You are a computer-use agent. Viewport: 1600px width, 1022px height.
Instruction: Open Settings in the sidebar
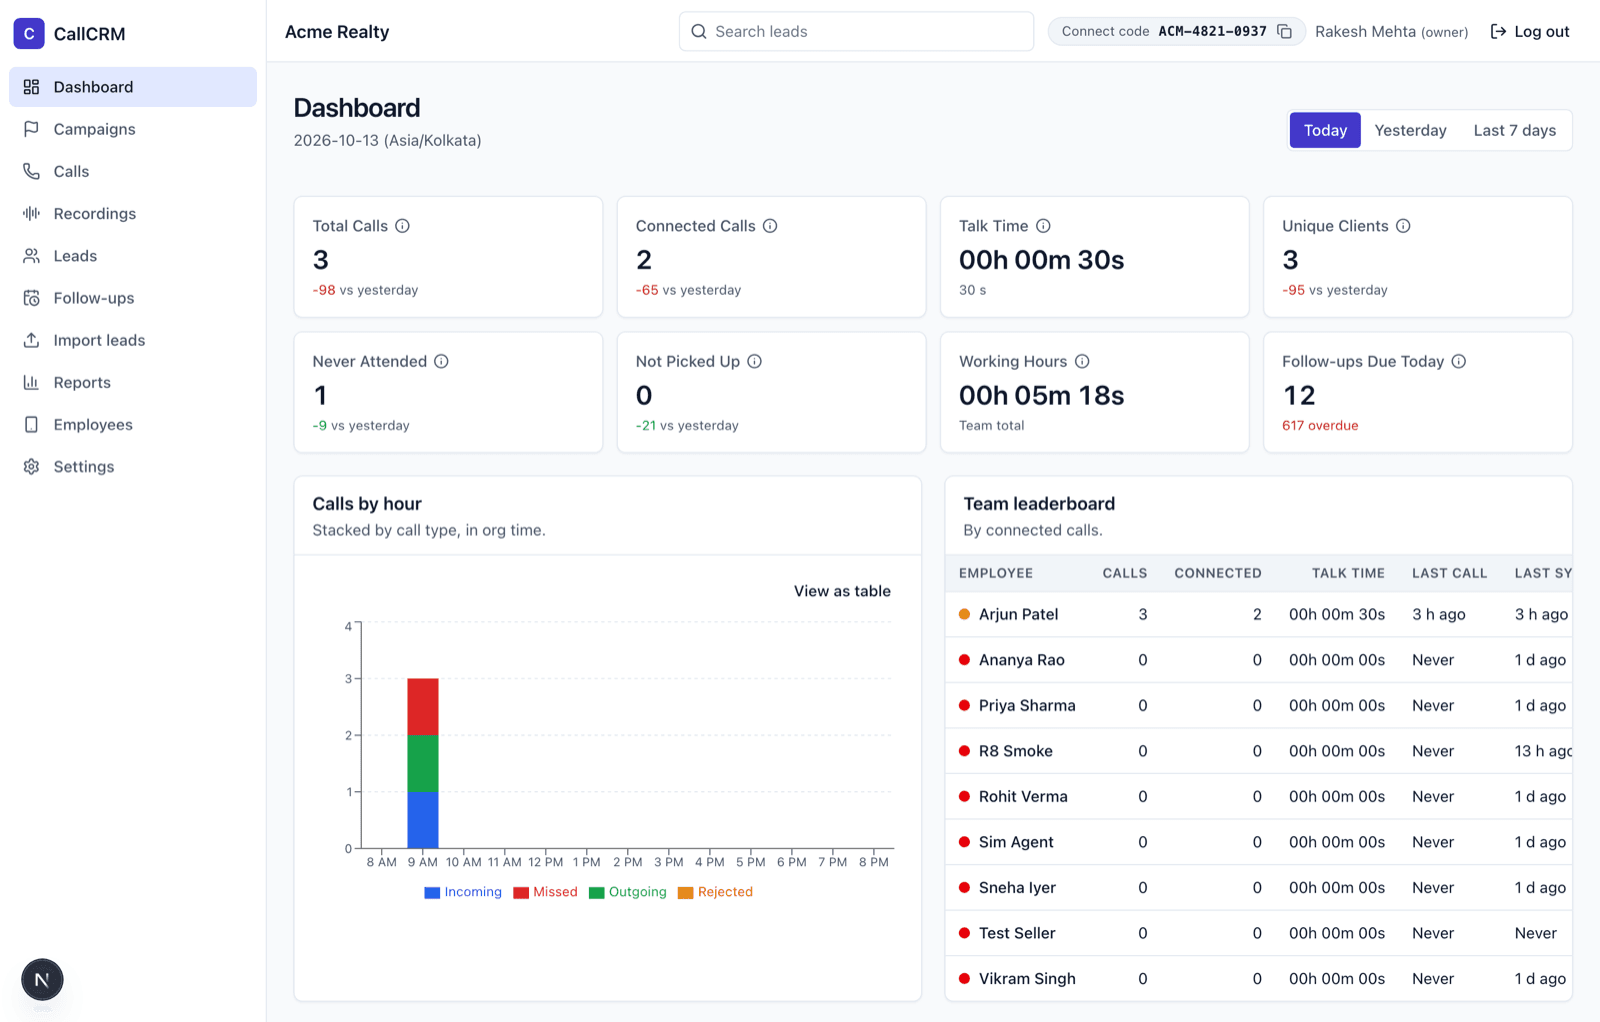tap(133, 467)
